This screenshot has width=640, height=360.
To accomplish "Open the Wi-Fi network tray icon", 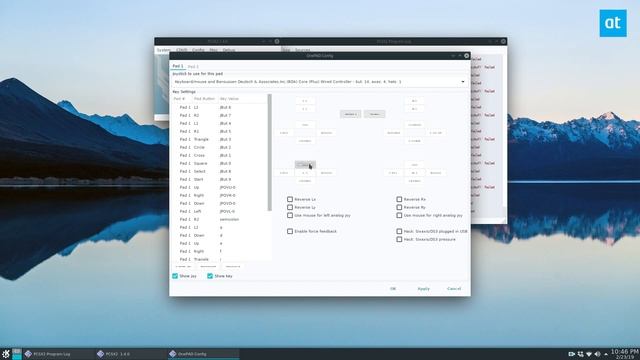I will 589,354.
